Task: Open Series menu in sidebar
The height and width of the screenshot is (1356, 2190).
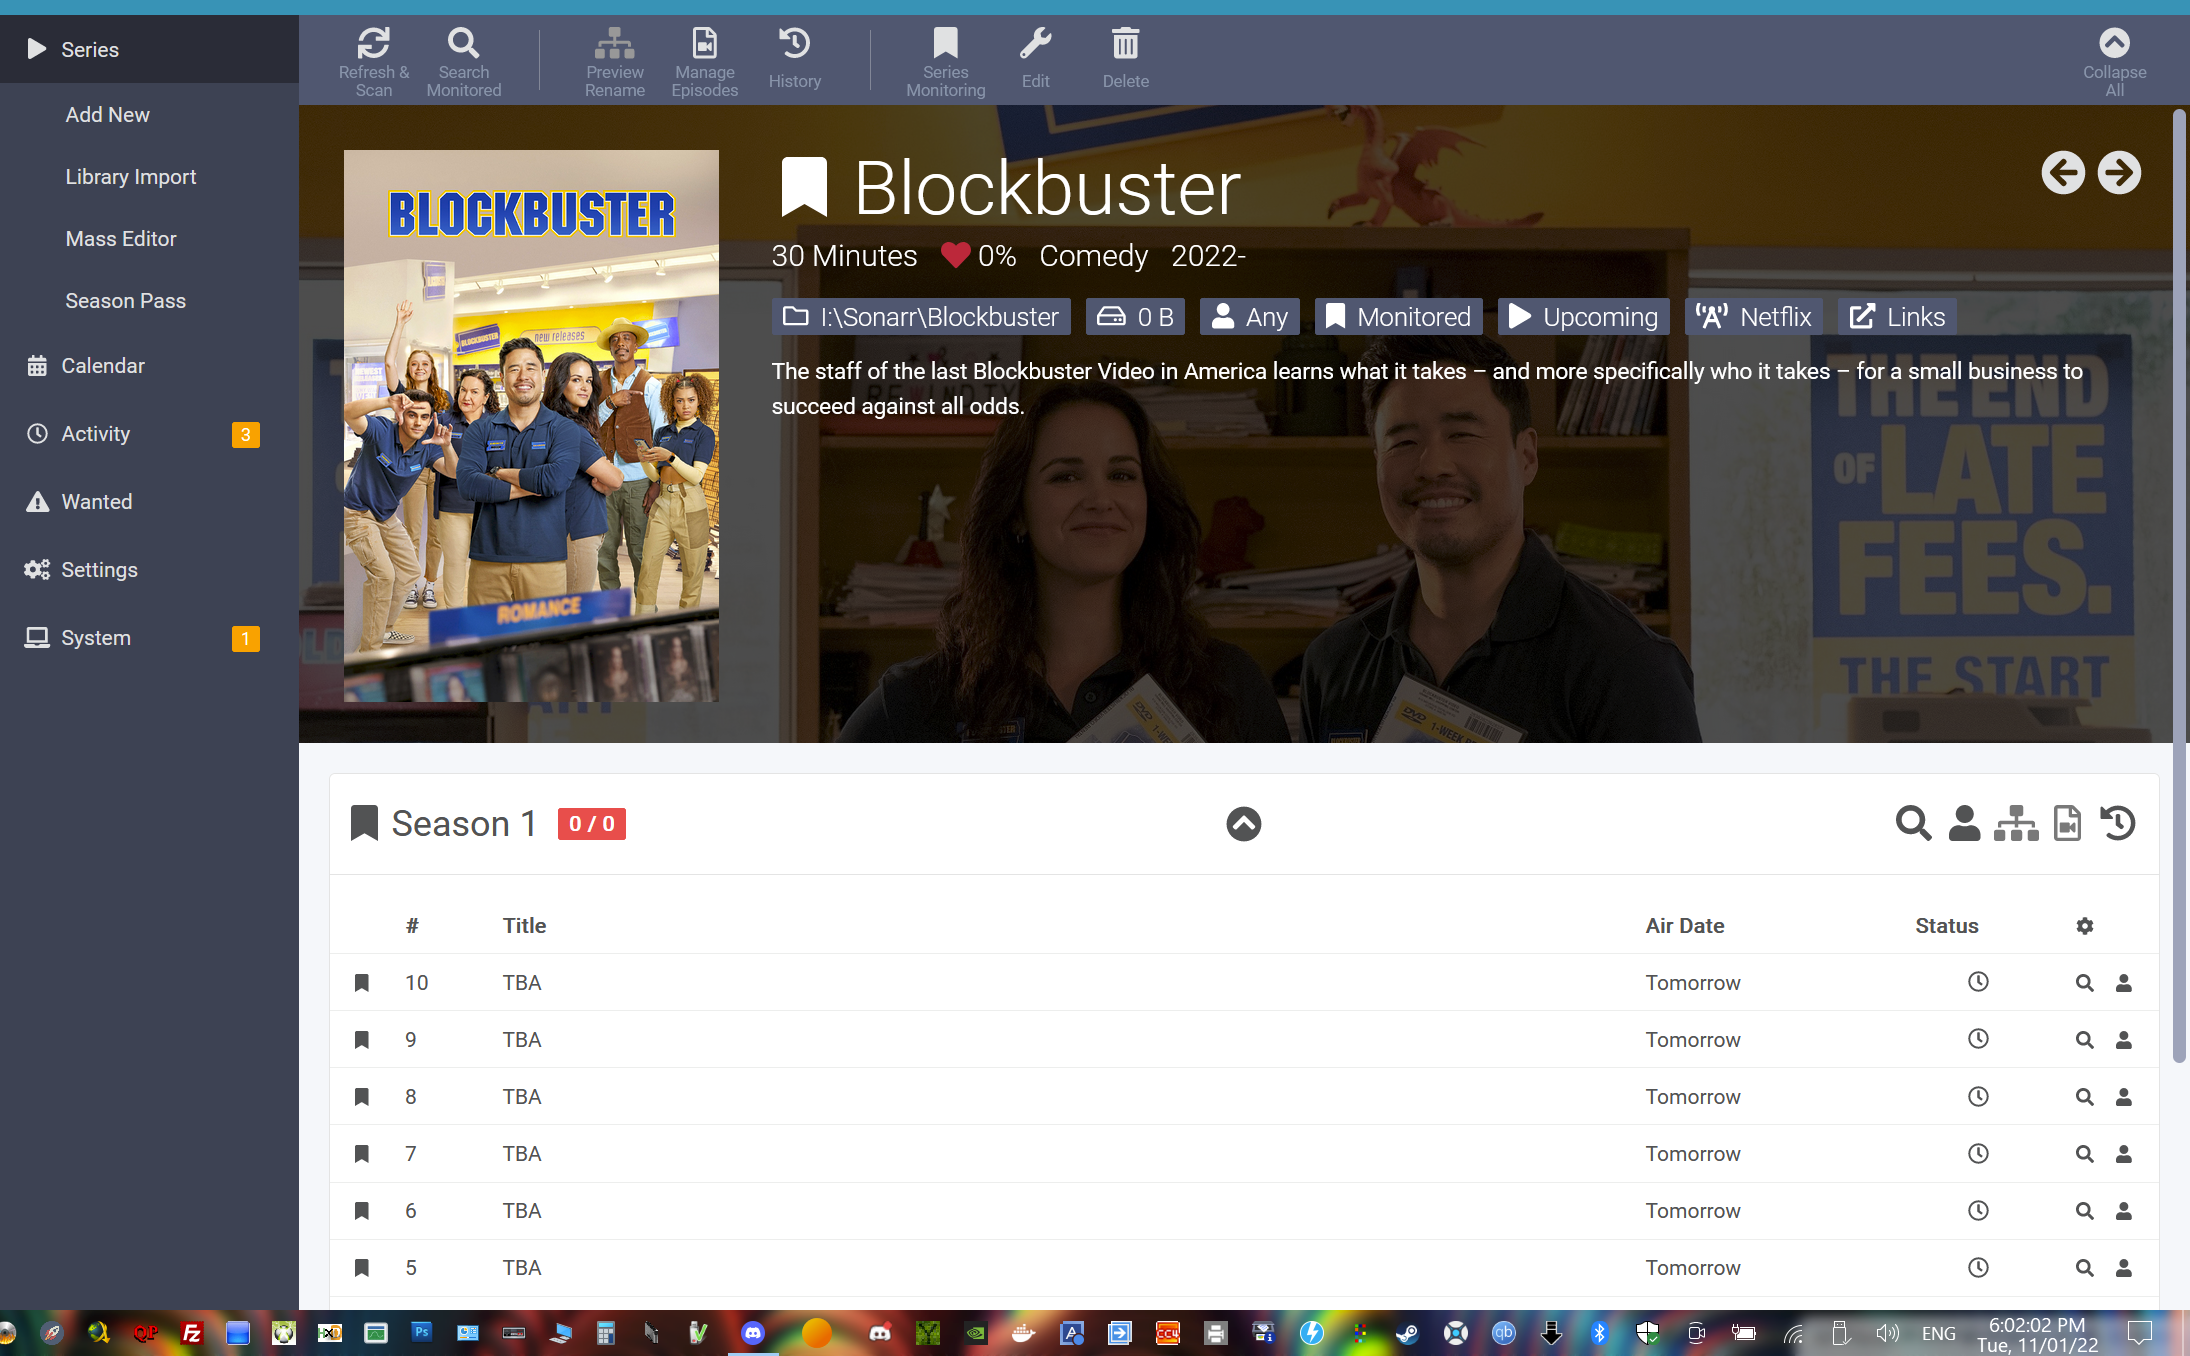Action: [149, 49]
